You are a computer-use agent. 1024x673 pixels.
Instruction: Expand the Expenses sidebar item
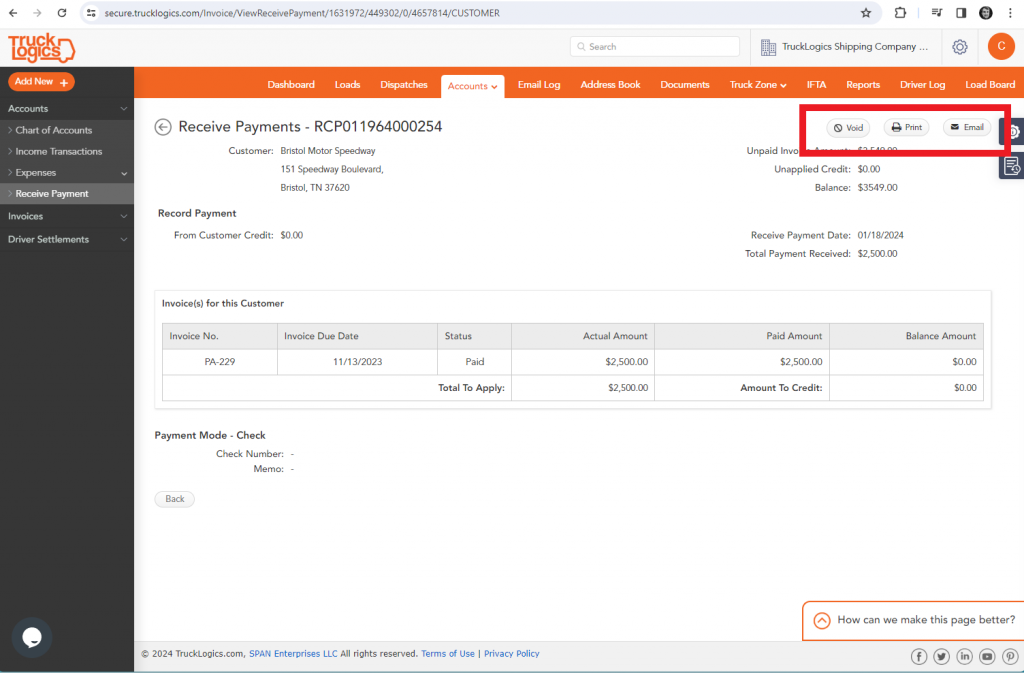click(67, 172)
